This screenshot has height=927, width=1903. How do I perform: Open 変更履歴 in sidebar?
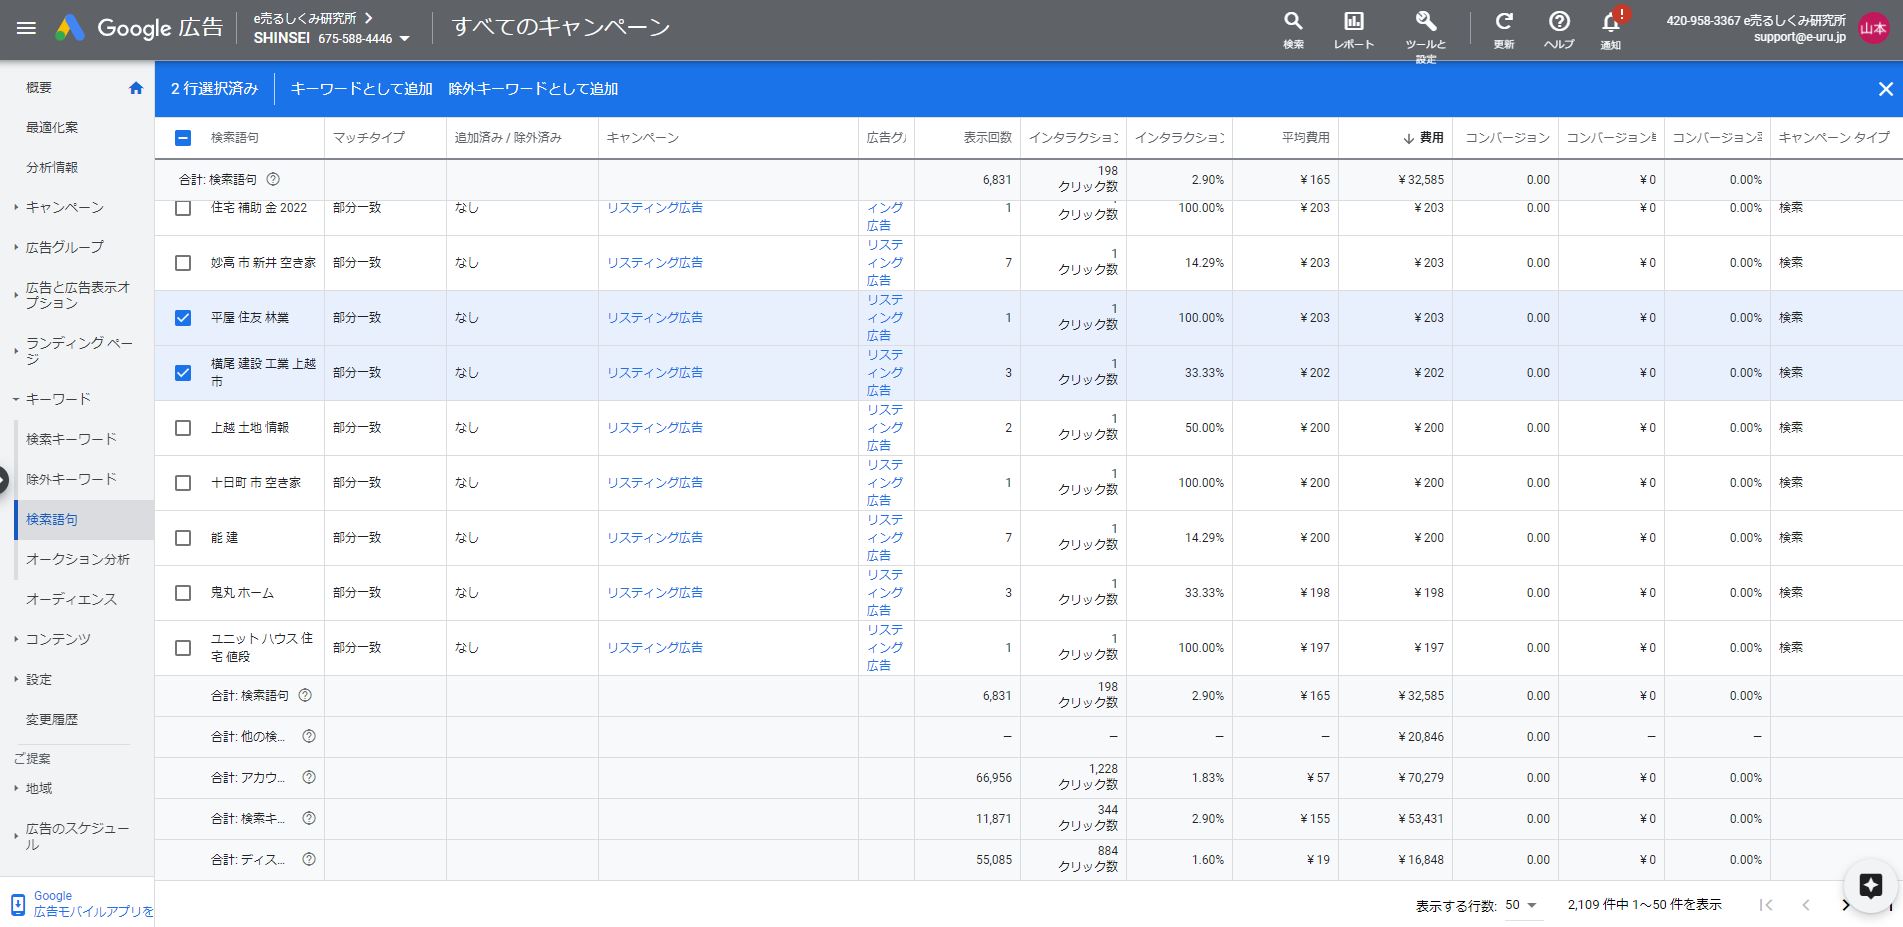tap(52, 719)
